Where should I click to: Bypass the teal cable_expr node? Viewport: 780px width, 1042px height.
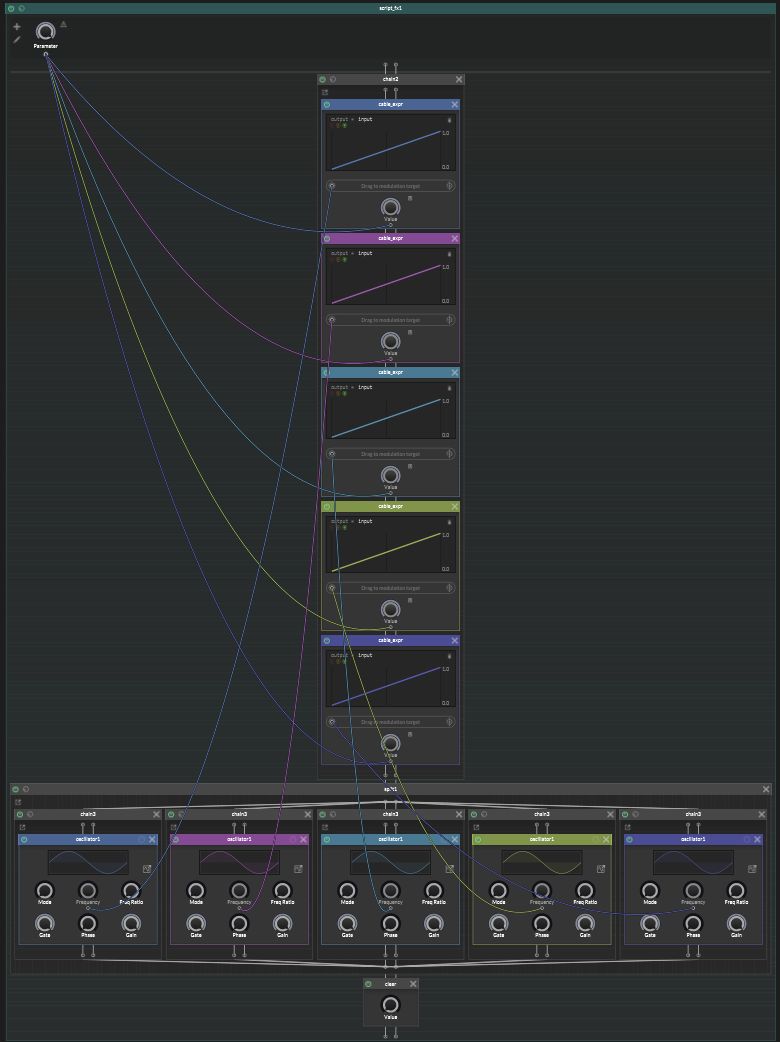tap(326, 372)
